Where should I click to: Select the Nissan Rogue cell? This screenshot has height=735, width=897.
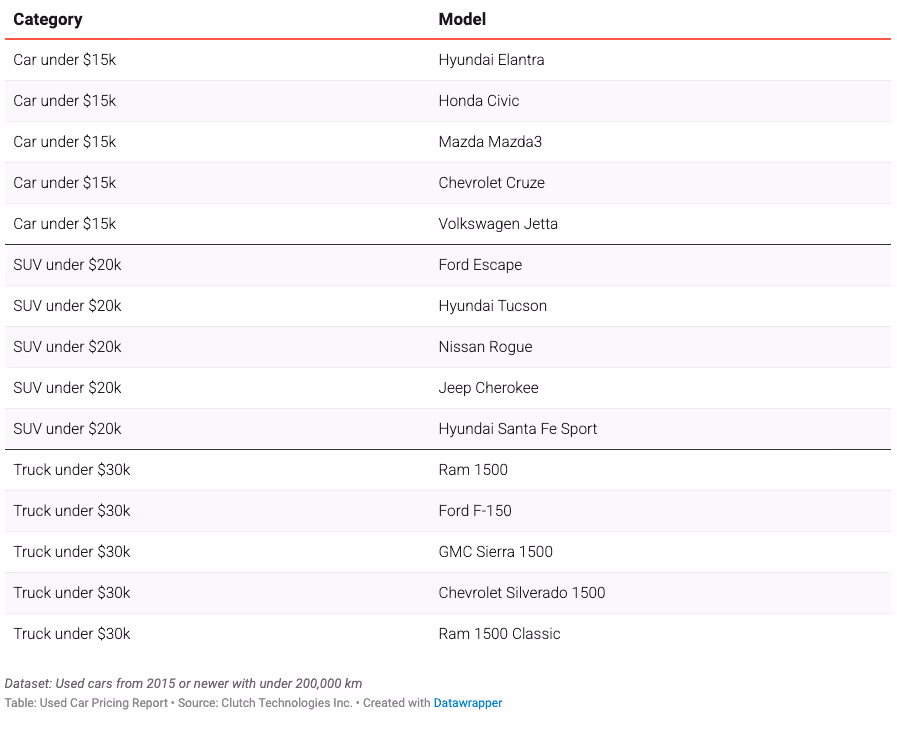tap(485, 347)
